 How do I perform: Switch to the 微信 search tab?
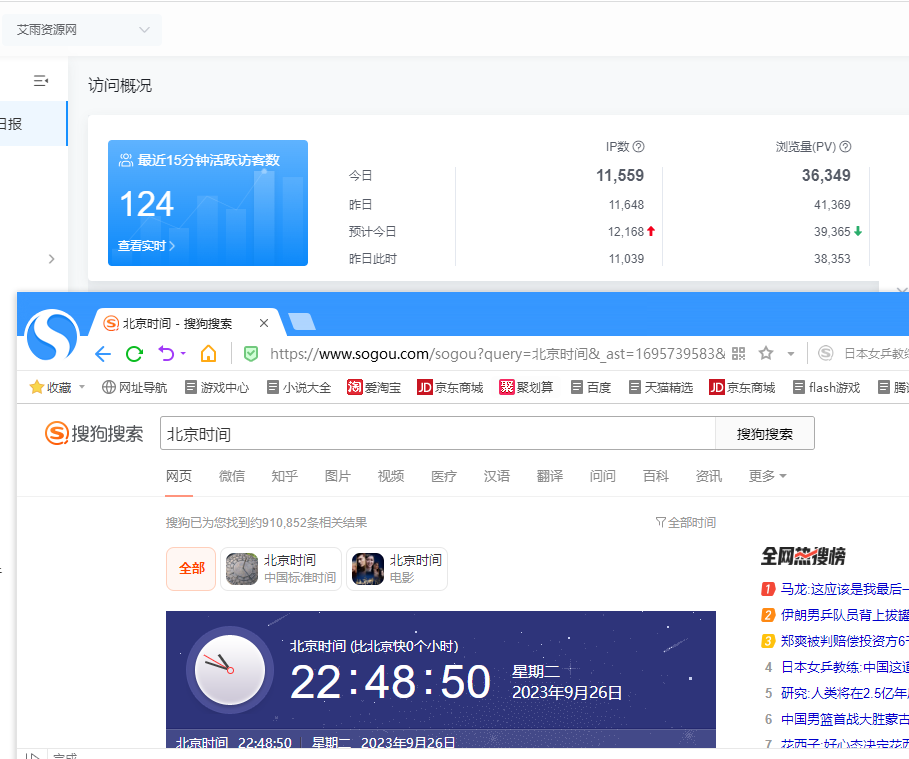[x=232, y=476]
